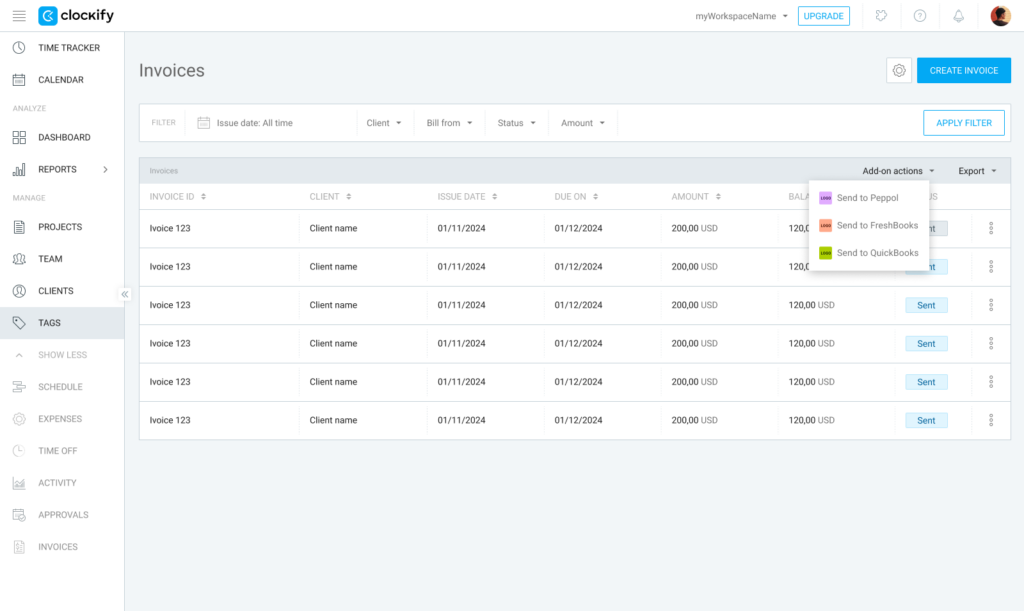Collapse the sidebar using the chevron handle
The width and height of the screenshot is (1024, 611).
(x=125, y=294)
